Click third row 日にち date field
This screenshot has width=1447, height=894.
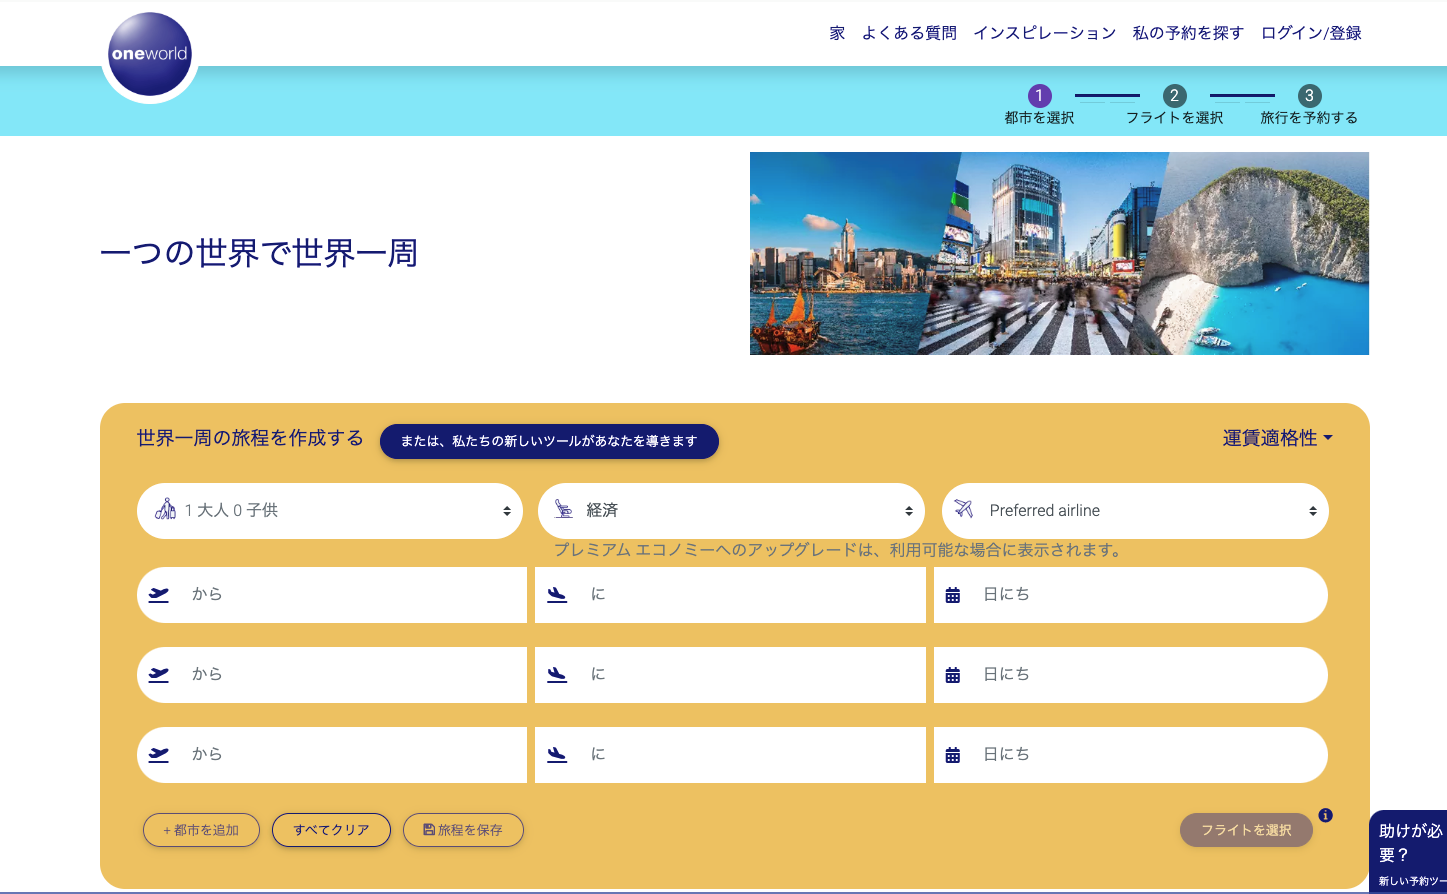(1131, 755)
